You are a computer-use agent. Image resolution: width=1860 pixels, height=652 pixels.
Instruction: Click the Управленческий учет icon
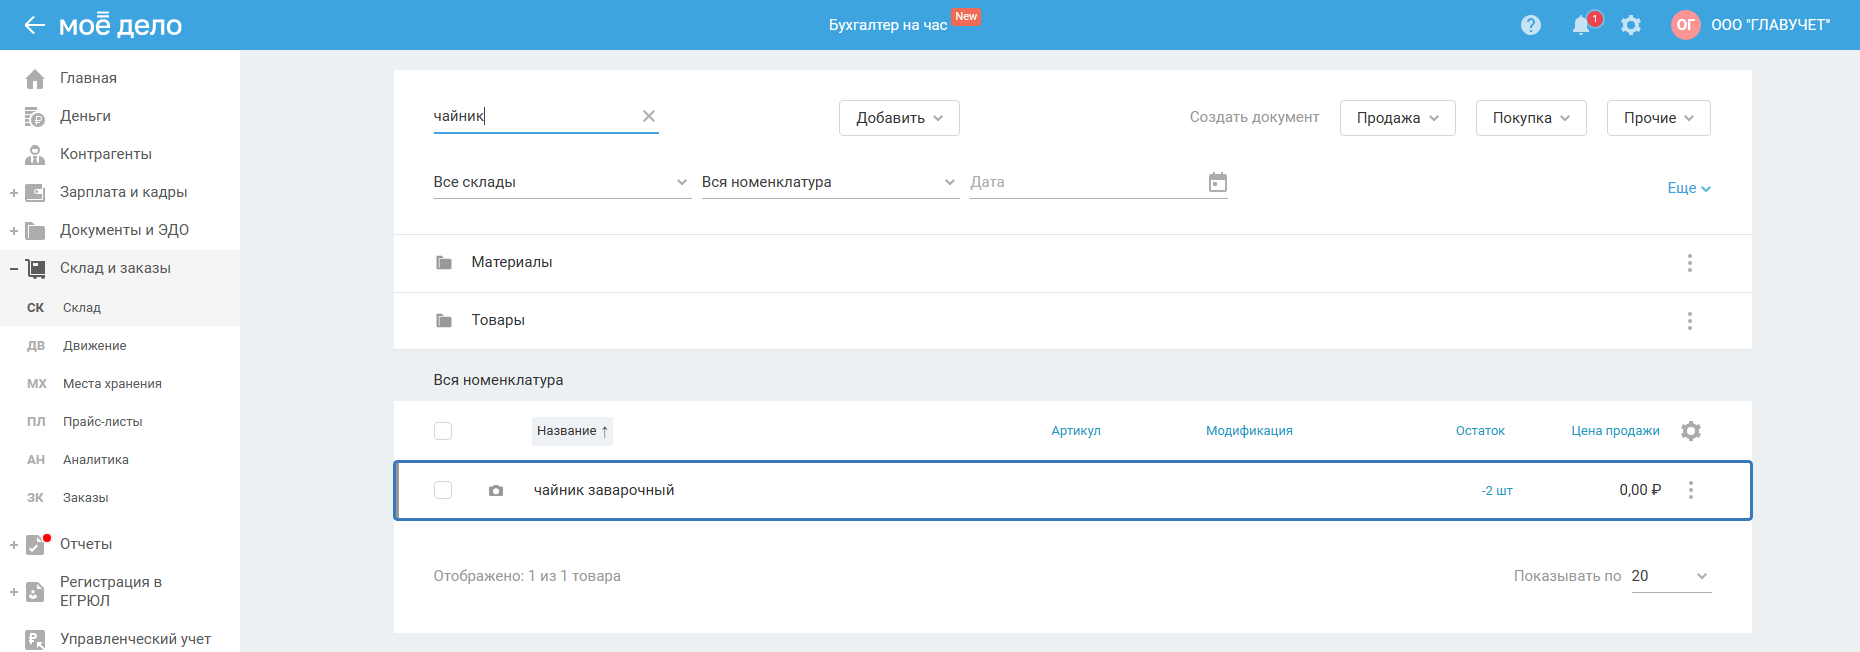pos(35,640)
